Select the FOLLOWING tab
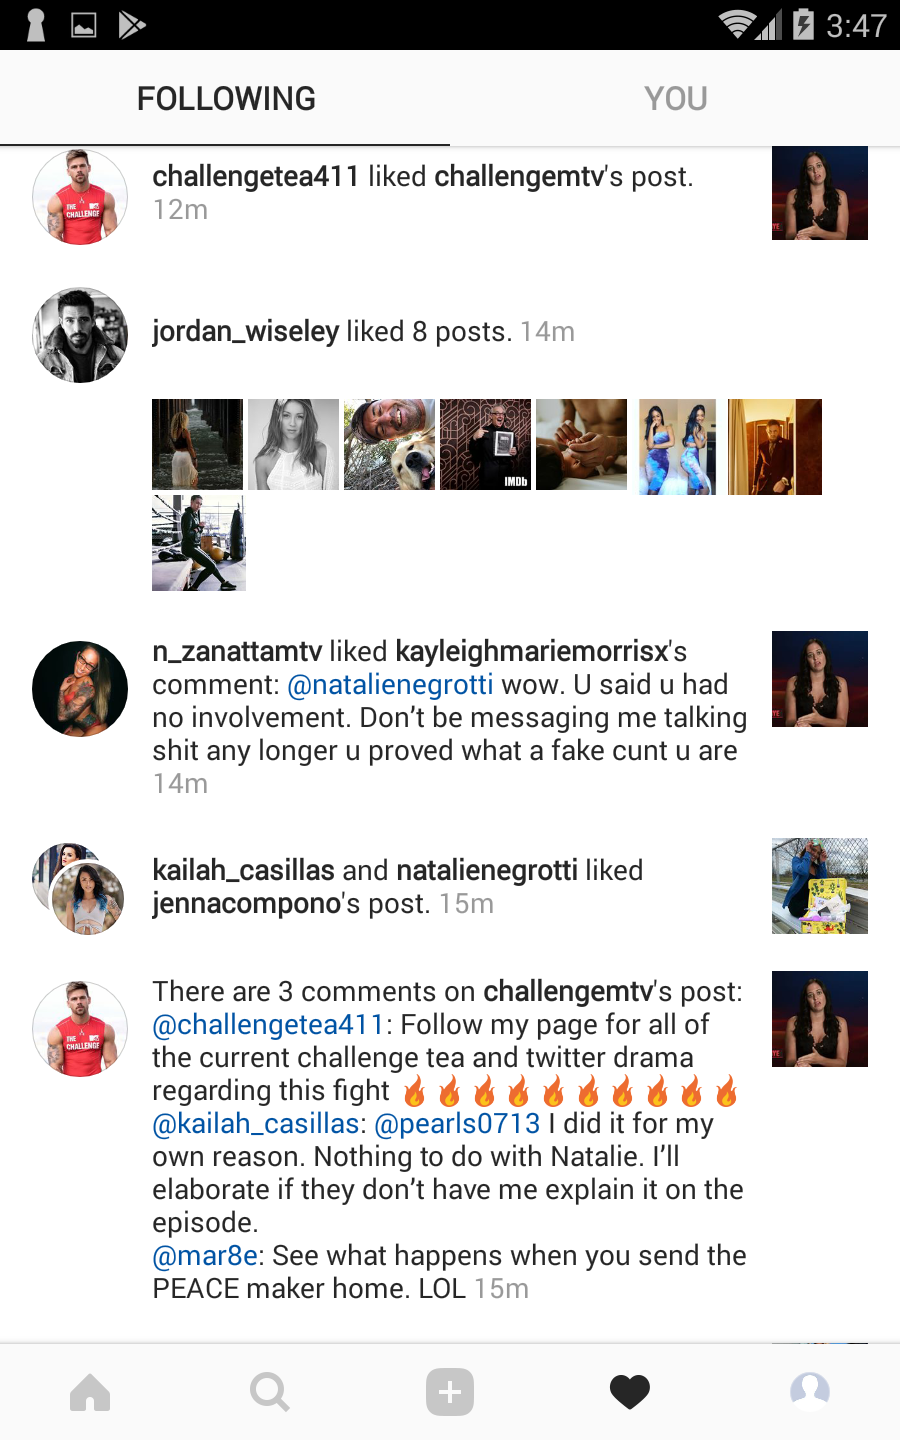 click(x=226, y=98)
